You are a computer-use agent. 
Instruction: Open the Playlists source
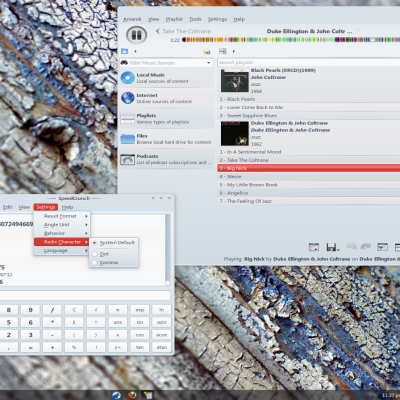coord(167,118)
